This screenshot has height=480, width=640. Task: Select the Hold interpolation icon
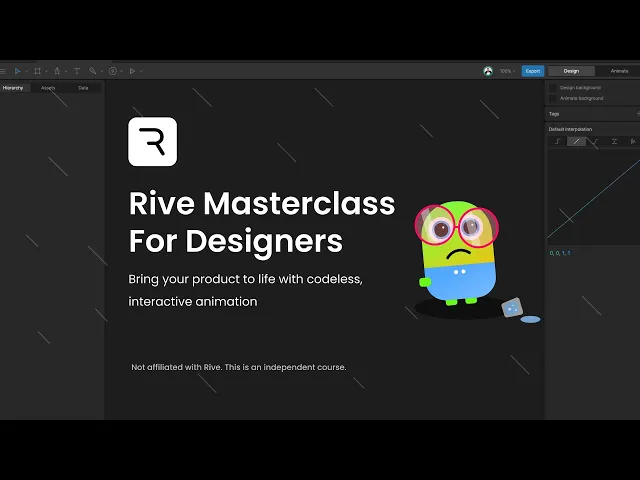tap(558, 141)
